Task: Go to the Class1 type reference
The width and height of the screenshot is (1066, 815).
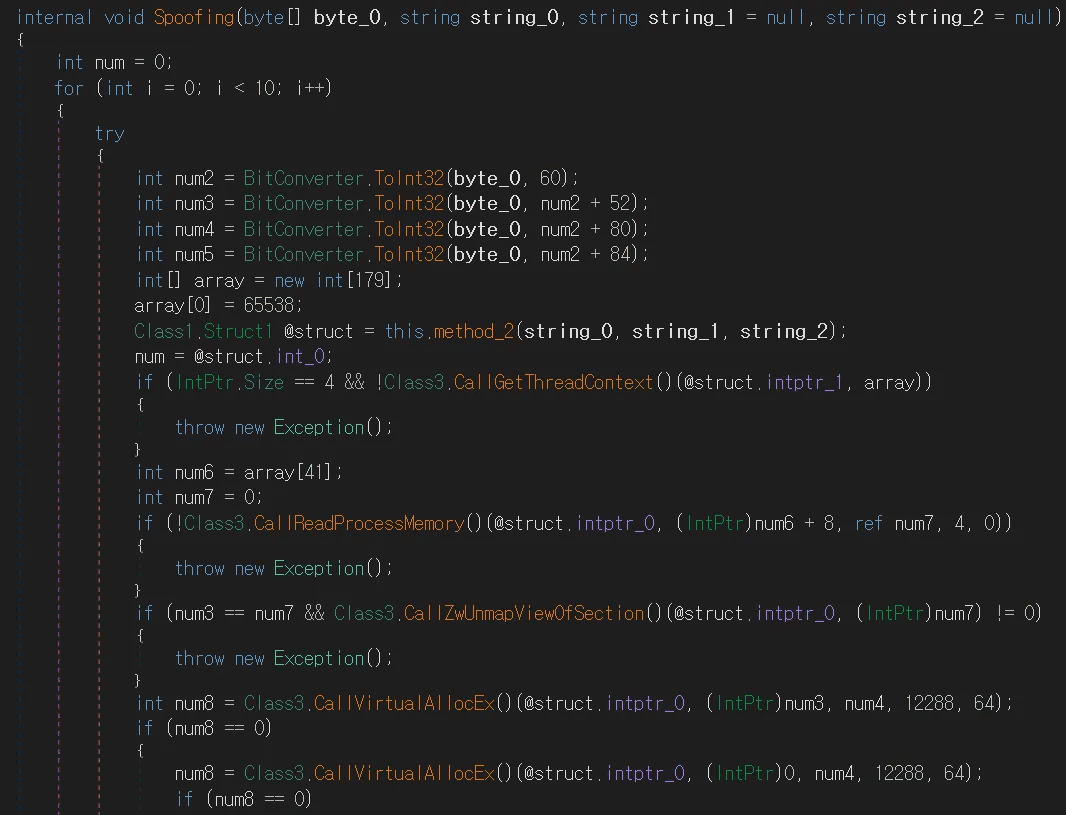Action: point(164,331)
